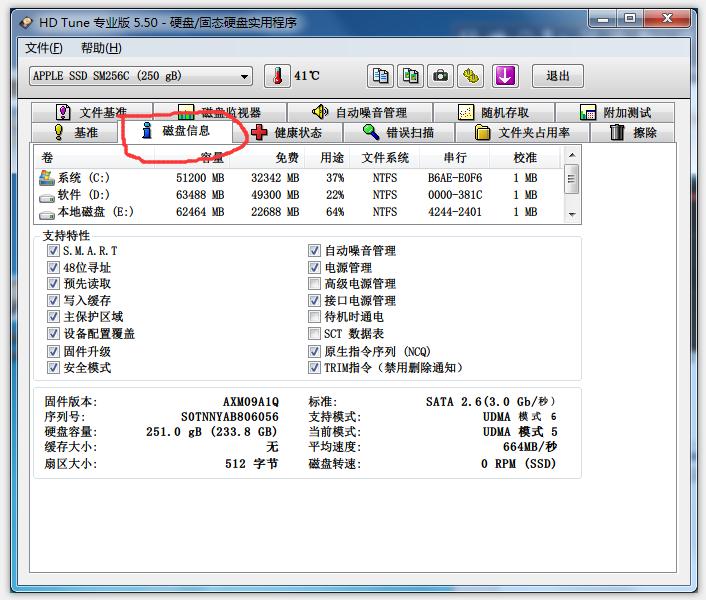Click the copy screenshot toolbar icon
Image resolution: width=706 pixels, height=600 pixels.
tap(410, 76)
